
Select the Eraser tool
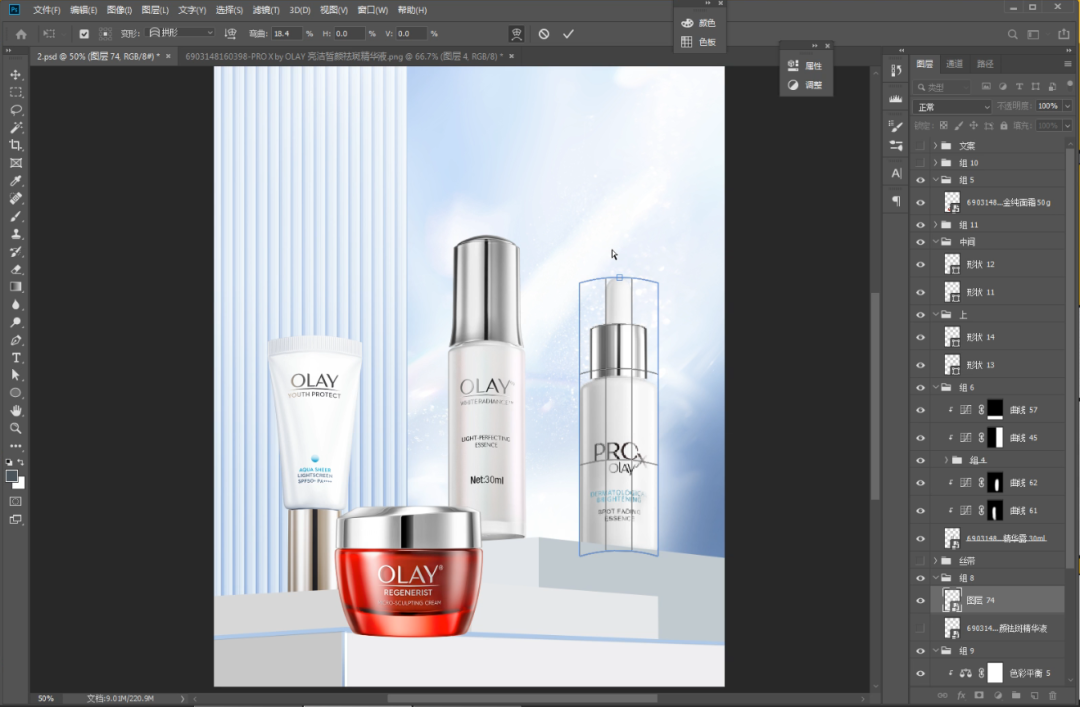coord(15,269)
